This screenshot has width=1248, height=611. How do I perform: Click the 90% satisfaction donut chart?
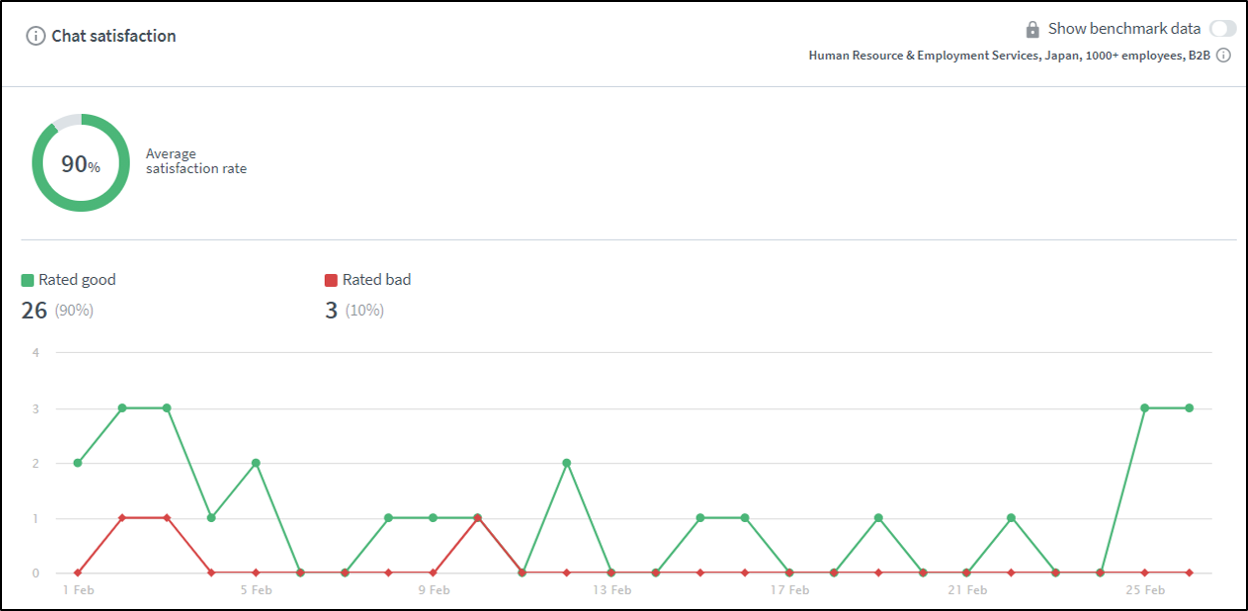[x=81, y=163]
